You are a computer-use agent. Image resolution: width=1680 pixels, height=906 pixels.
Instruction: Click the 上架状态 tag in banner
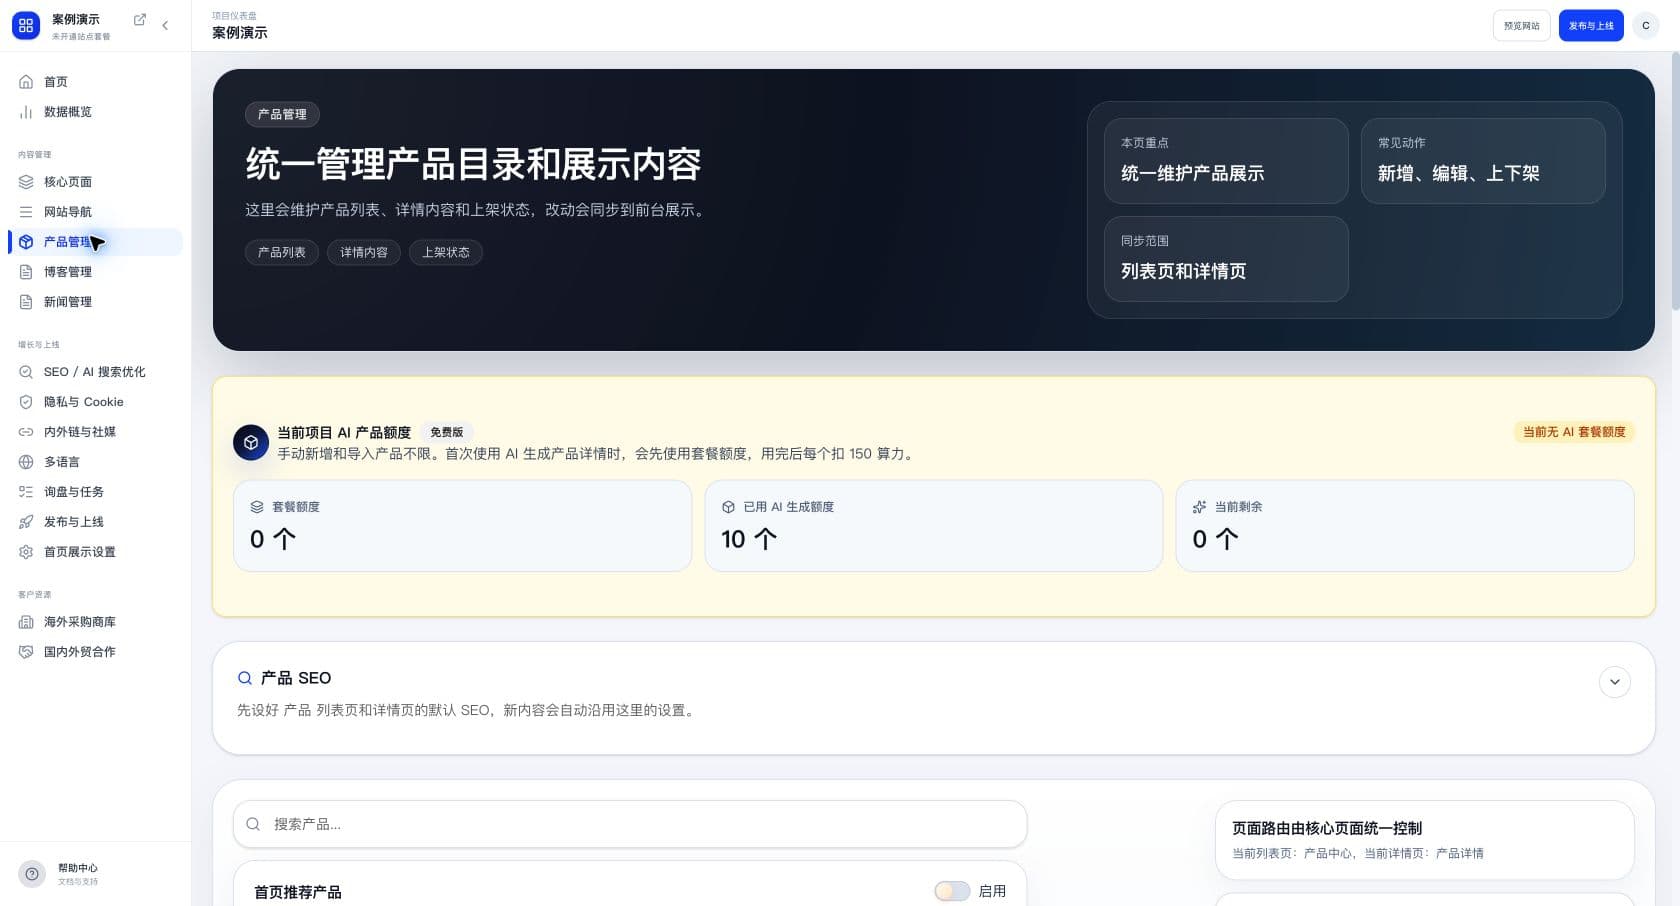(446, 252)
